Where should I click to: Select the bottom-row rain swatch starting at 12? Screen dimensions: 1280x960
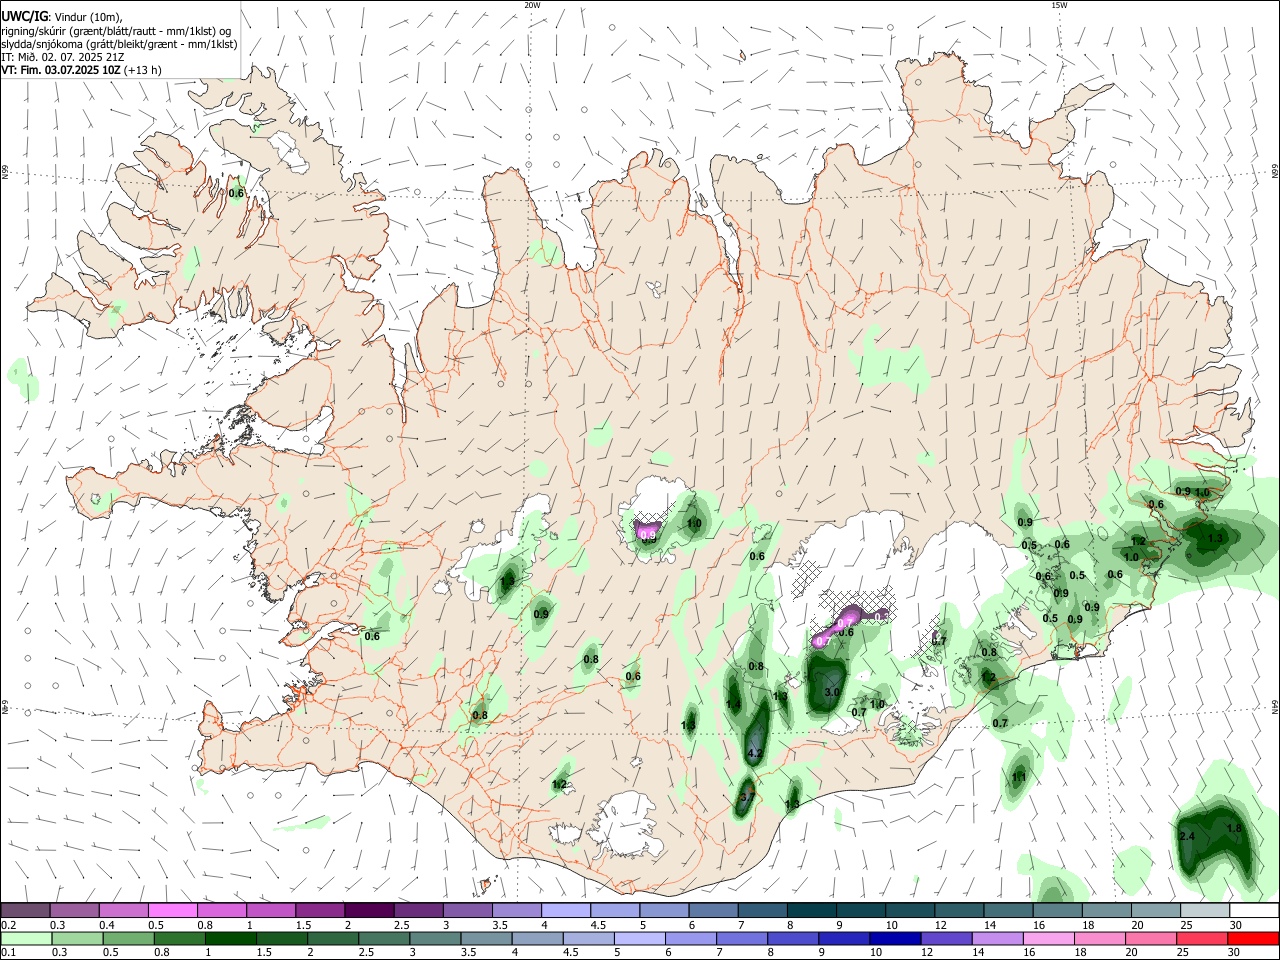[x=947, y=938]
